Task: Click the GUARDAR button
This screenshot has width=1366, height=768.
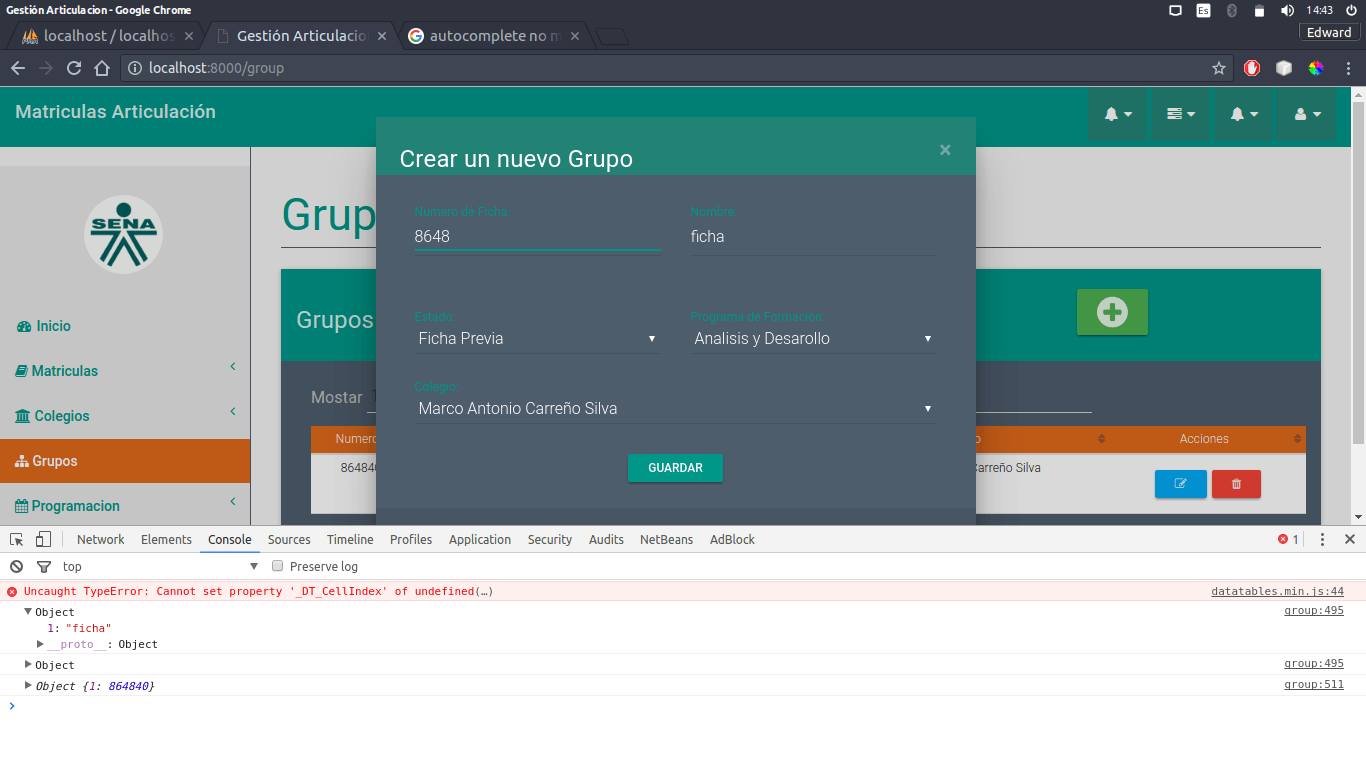Action: [x=675, y=468]
